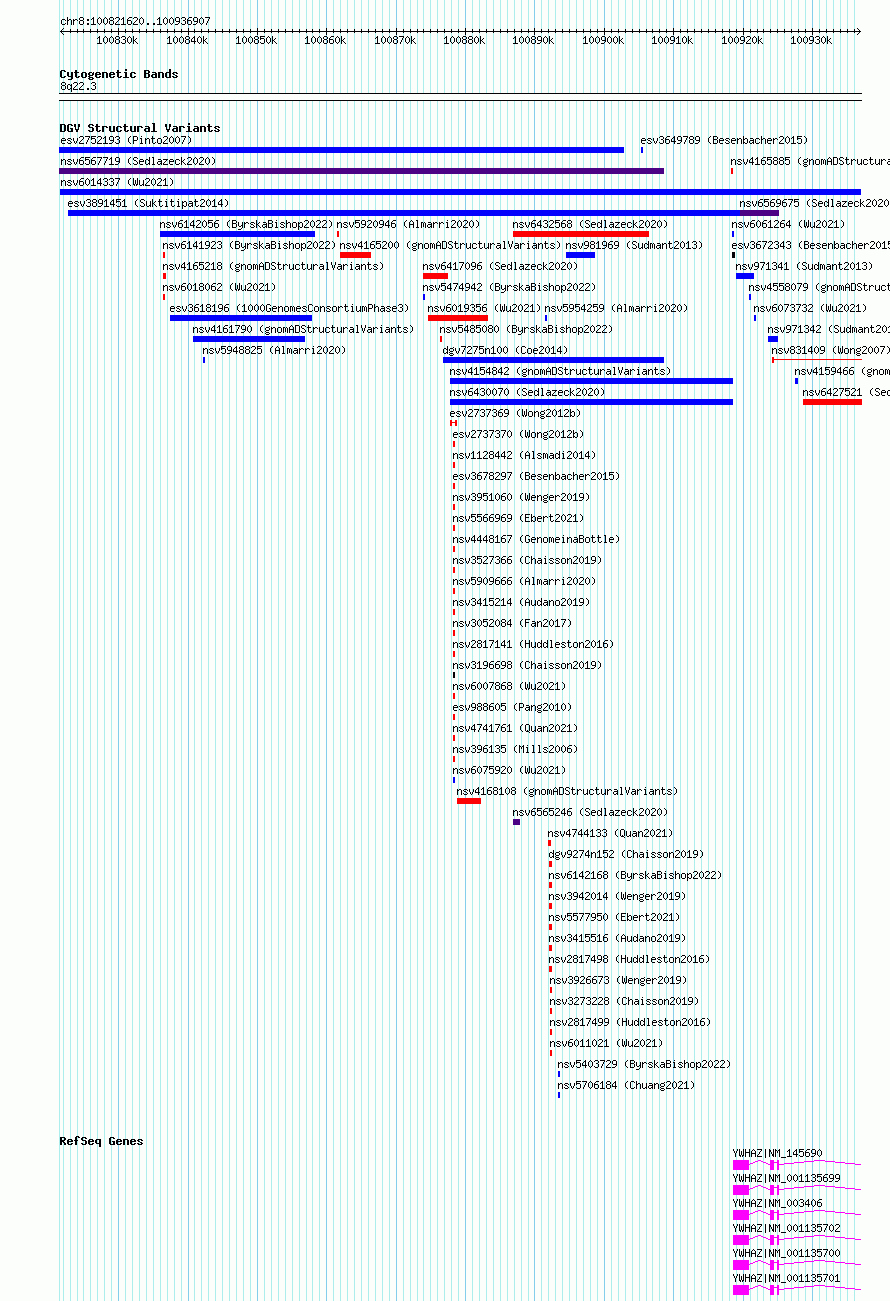Select variant nsv6018062 (Wu2021)
The width and height of the screenshot is (890, 1301).
tap(220, 287)
